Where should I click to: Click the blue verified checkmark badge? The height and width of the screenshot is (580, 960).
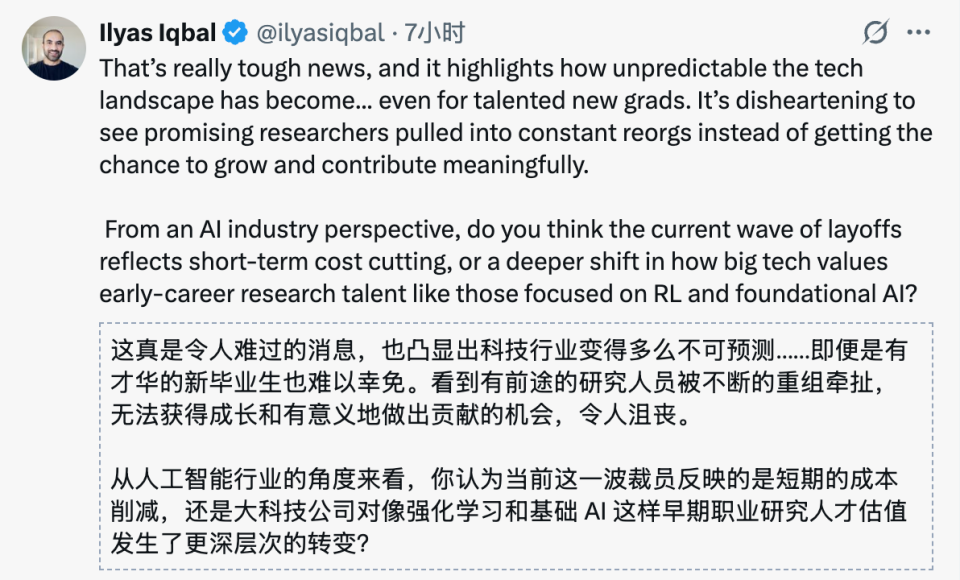pyautogui.click(x=236, y=33)
